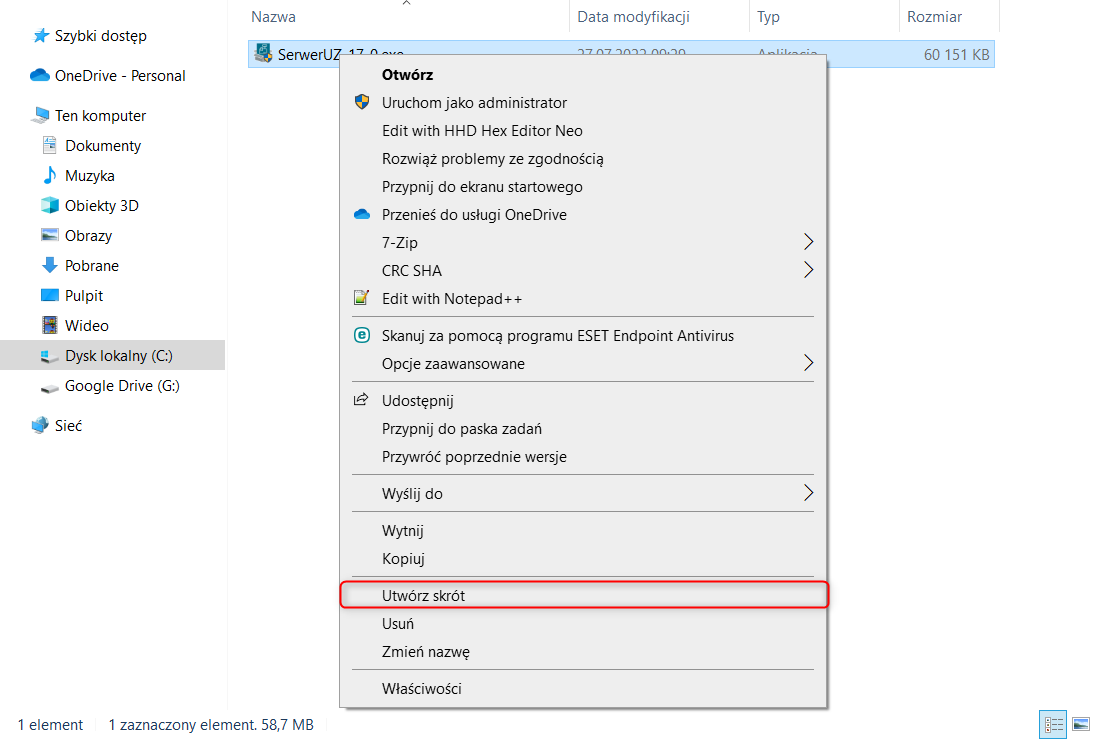The height and width of the screenshot is (739, 1100).
Task: Click the Pobrane download arrow icon
Action: pos(50,266)
